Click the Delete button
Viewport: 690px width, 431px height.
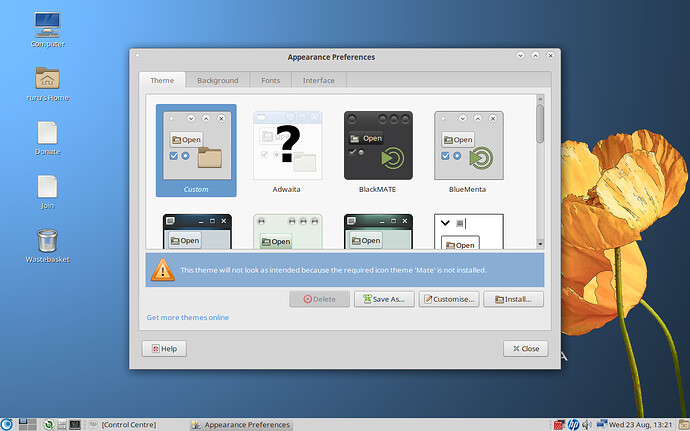coord(319,299)
